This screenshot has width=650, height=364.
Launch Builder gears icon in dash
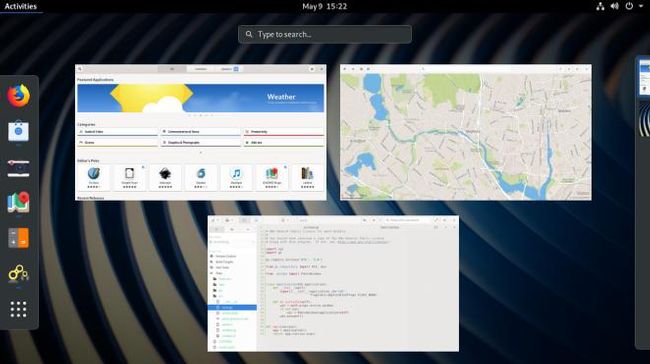coord(19,274)
